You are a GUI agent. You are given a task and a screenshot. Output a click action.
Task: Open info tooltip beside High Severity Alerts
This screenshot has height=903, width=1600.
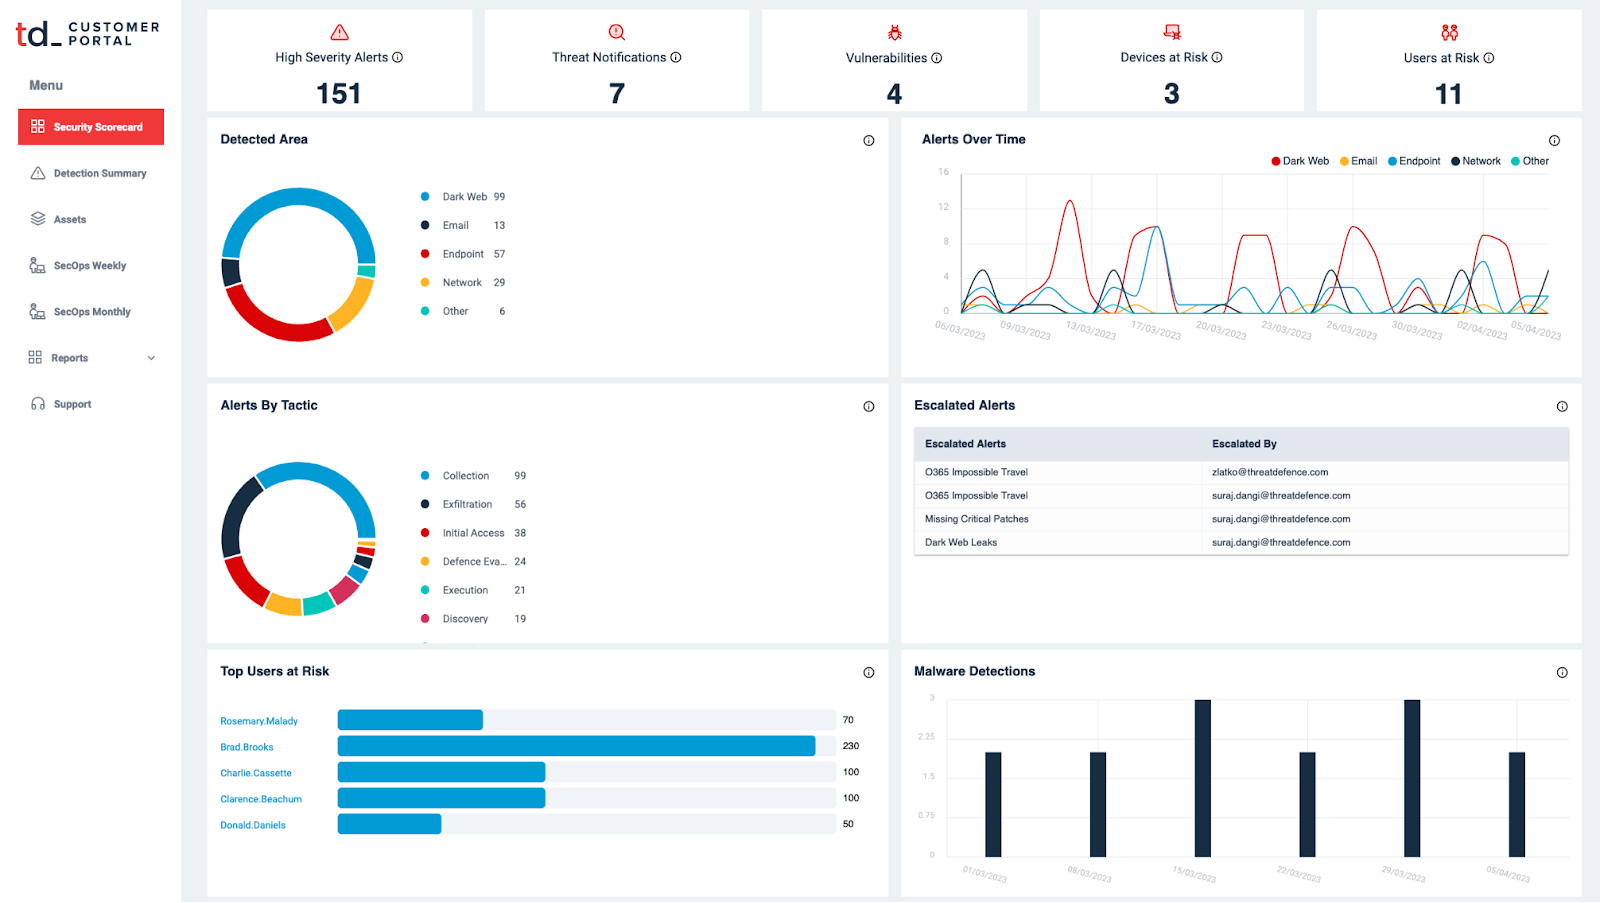398,57
